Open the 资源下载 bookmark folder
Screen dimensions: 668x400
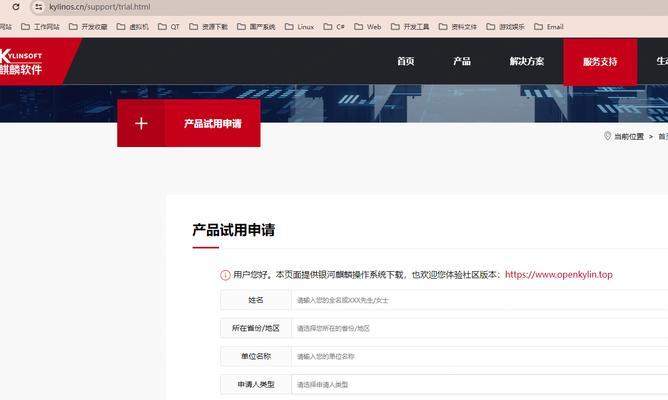coord(208,27)
